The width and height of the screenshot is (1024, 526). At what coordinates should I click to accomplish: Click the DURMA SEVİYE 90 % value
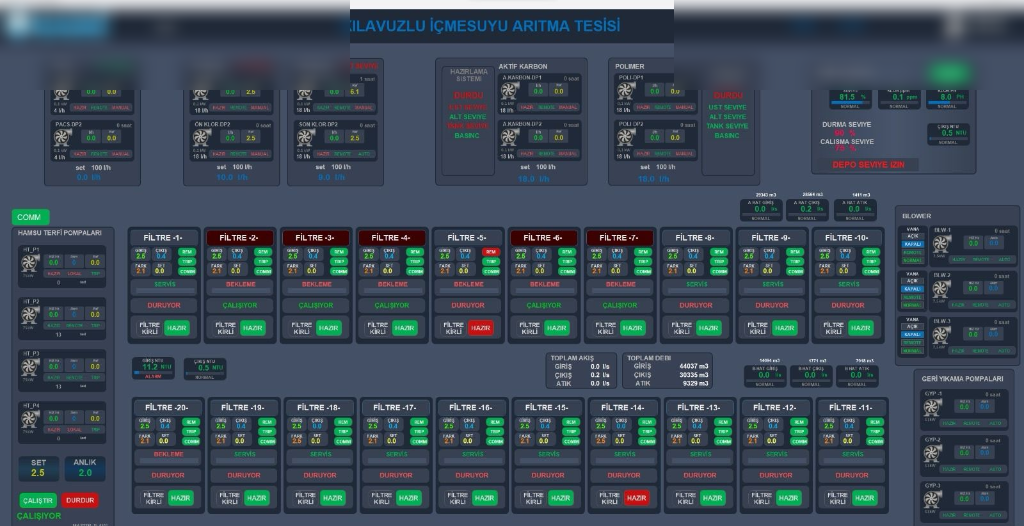click(844, 133)
